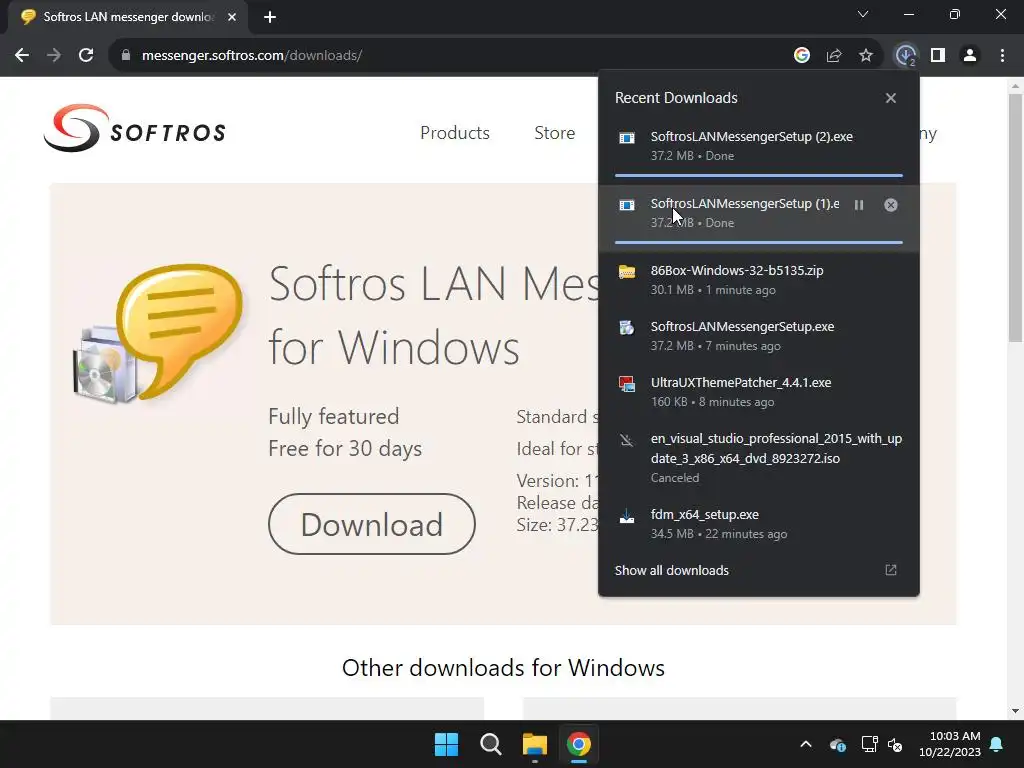The height and width of the screenshot is (768, 1024).
Task: Open Windows taskbar search
Action: [490, 744]
